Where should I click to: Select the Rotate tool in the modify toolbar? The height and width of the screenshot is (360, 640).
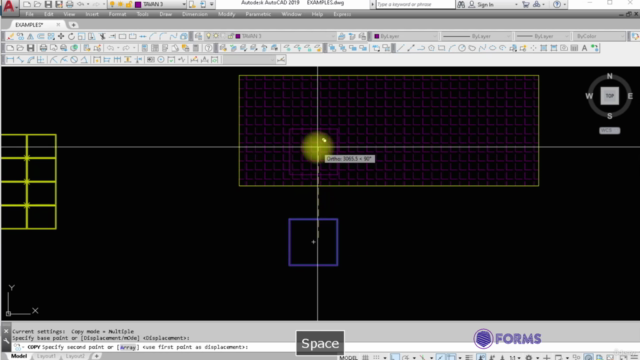tap(71, 36)
